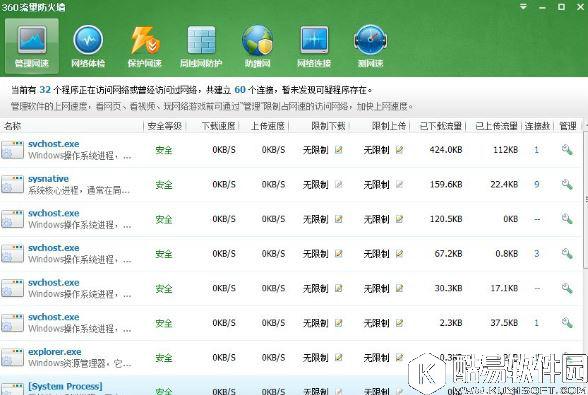Viewport: 588px width, 395px height.
Task: Click connection count 1 in the 424.0KB row
Action: tap(536, 150)
